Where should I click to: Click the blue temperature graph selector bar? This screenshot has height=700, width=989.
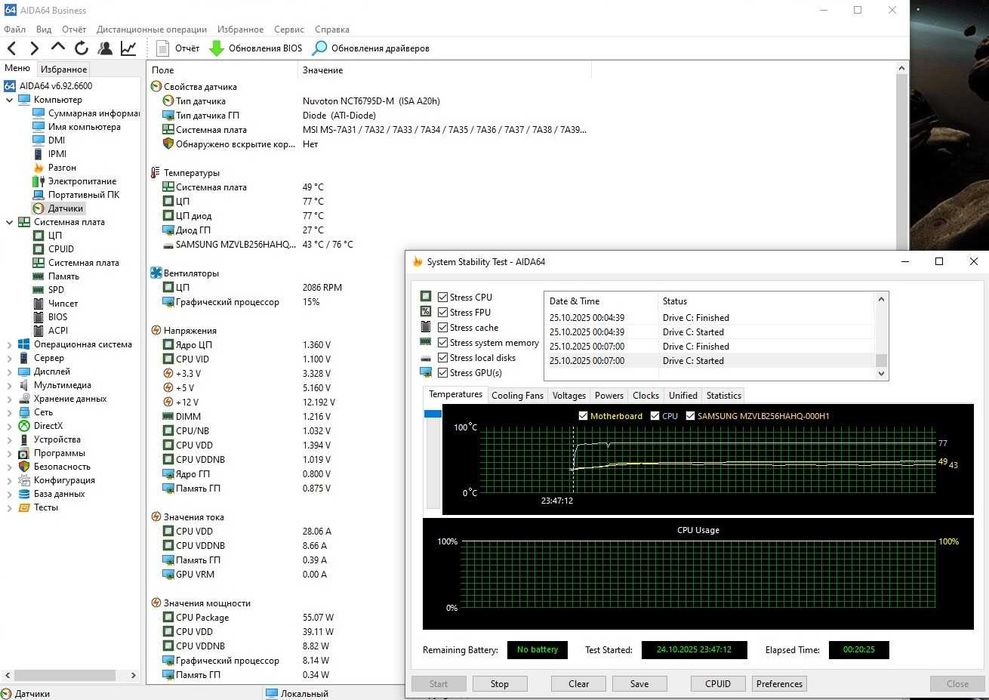tap(433, 414)
